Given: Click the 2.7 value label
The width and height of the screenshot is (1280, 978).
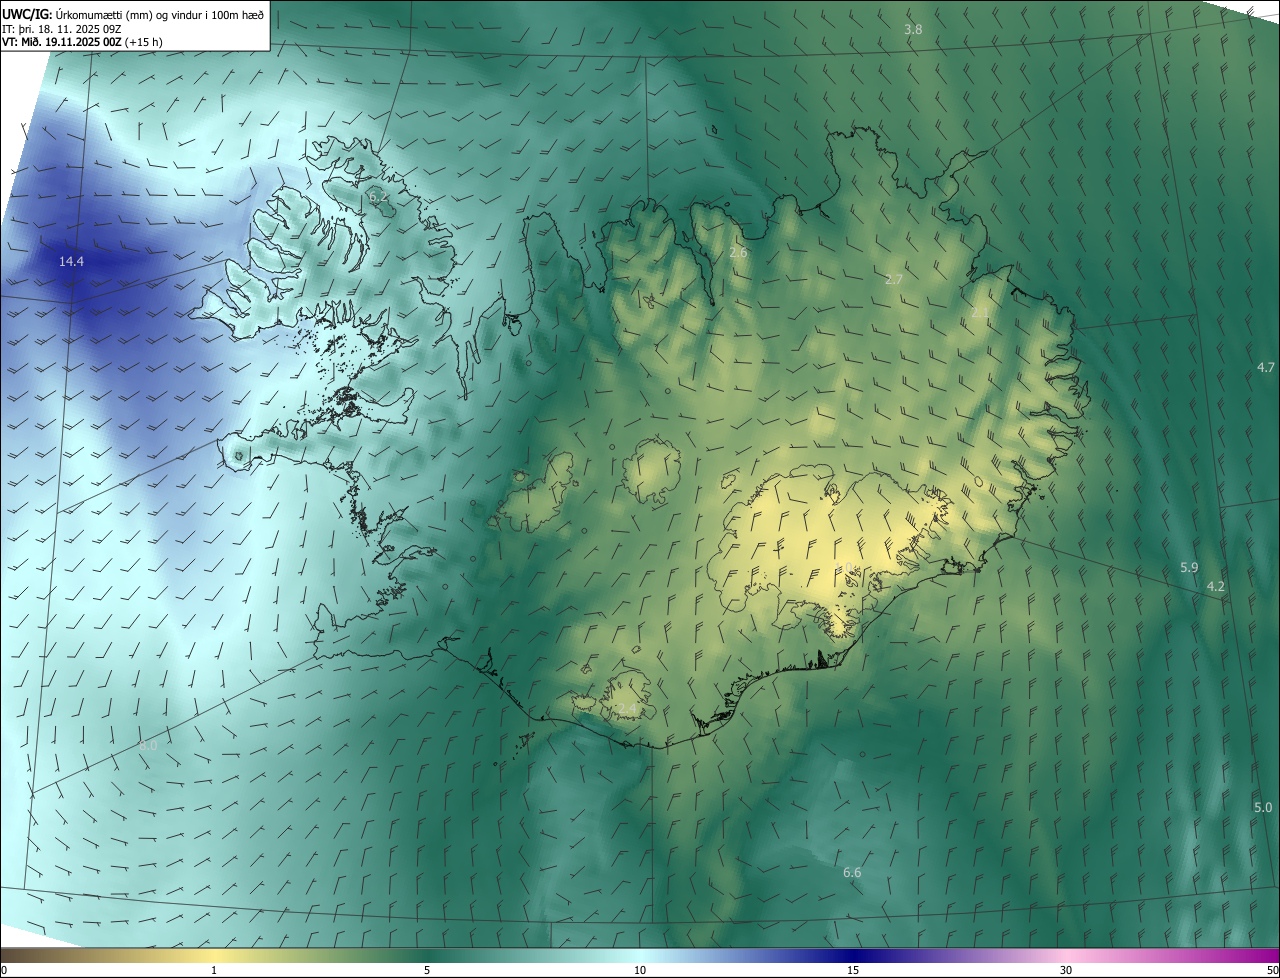Looking at the screenshot, I should click(x=894, y=279).
